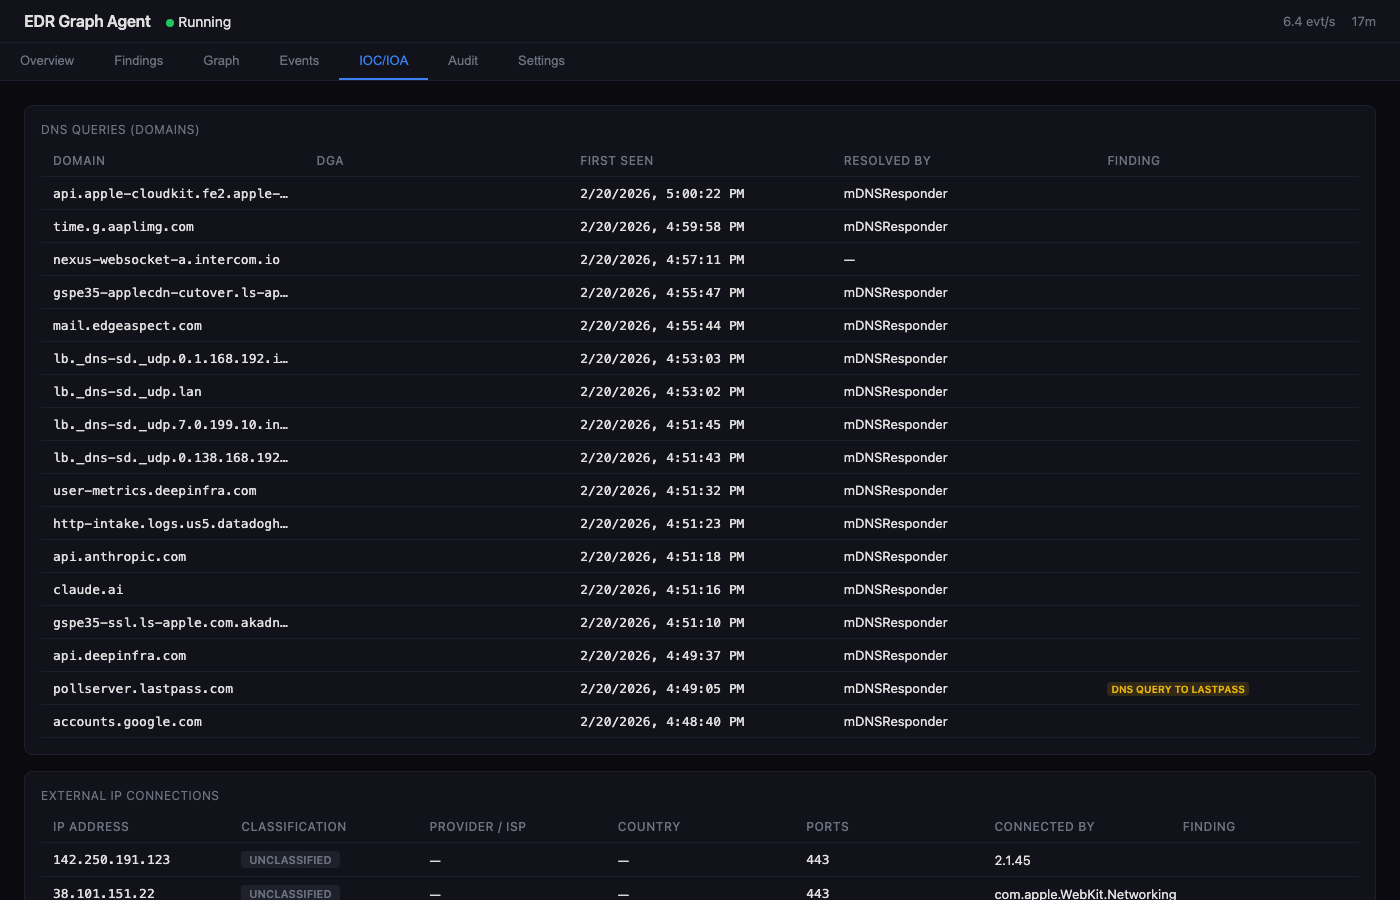
Task: Click the COUNTRY column header
Action: tap(649, 827)
